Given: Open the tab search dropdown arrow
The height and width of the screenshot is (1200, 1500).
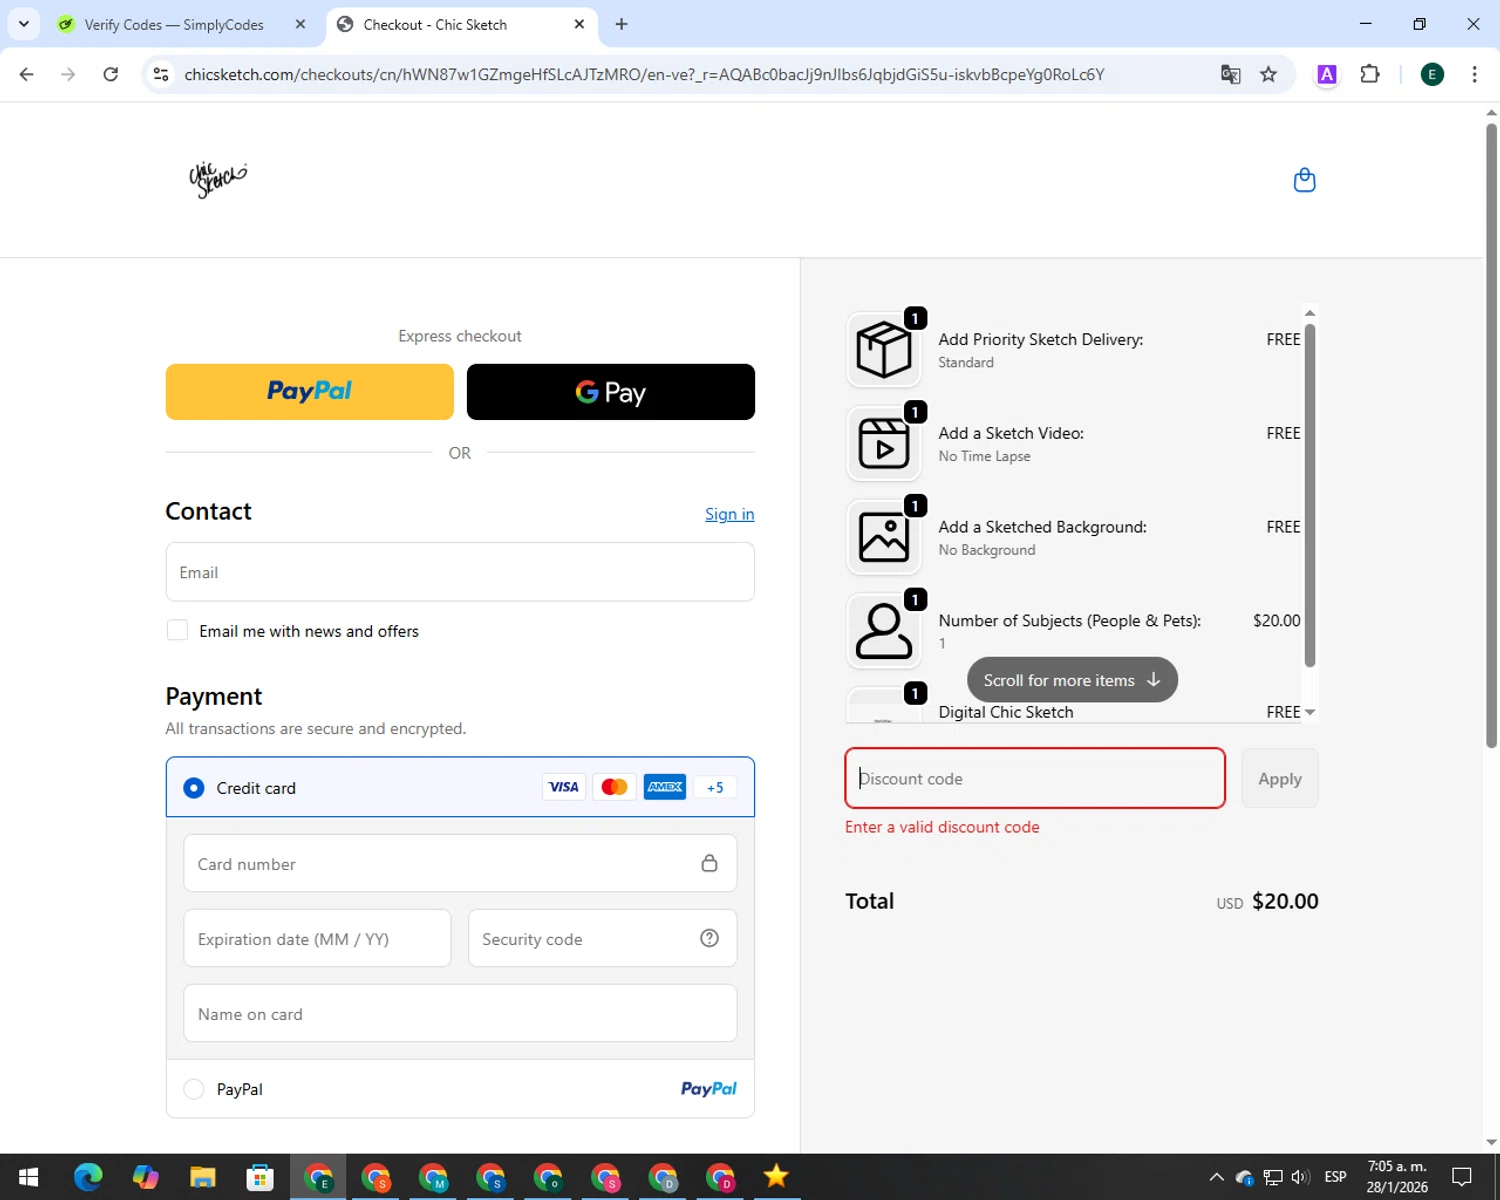Looking at the screenshot, I should point(24,24).
